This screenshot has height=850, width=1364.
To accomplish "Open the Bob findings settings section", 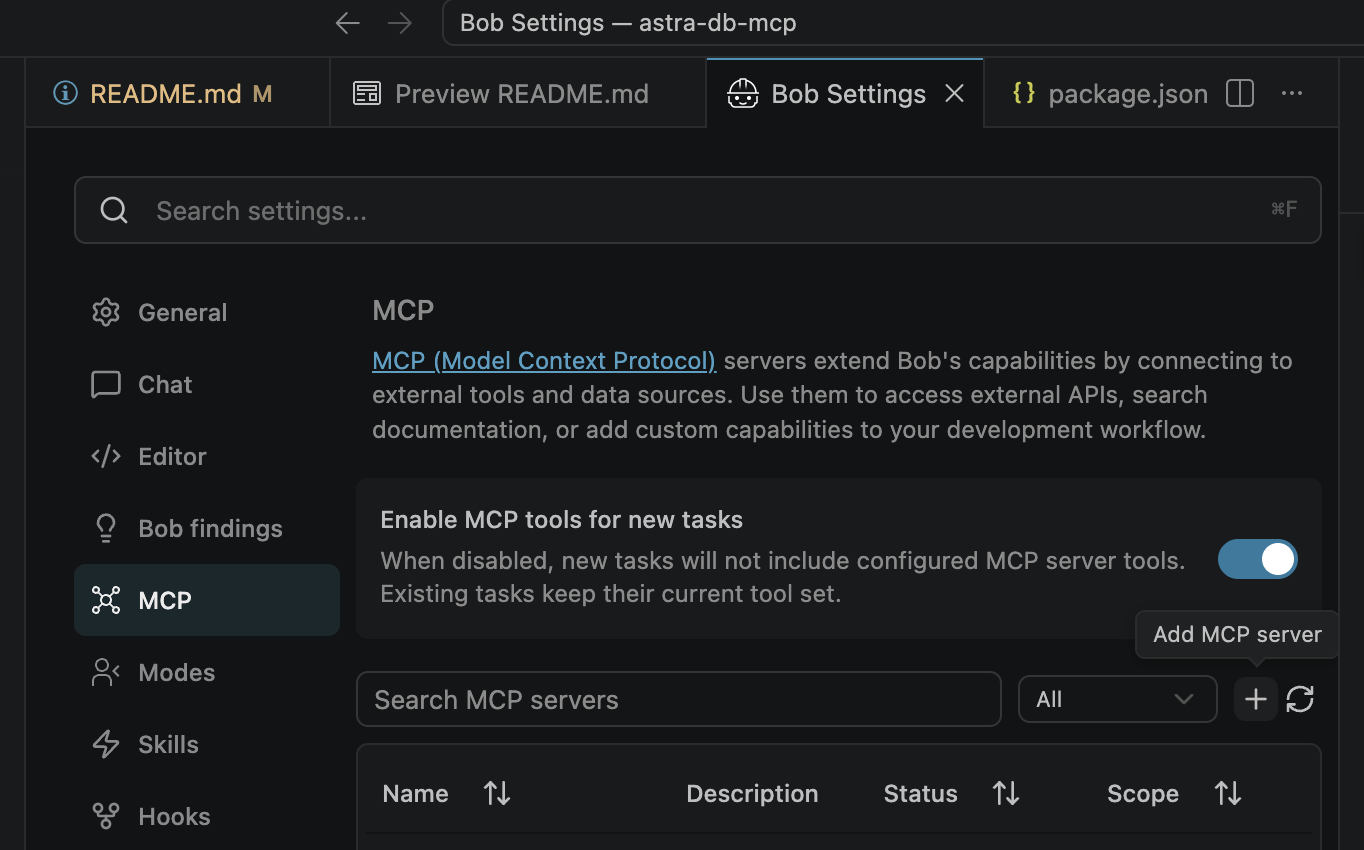I will tap(207, 528).
